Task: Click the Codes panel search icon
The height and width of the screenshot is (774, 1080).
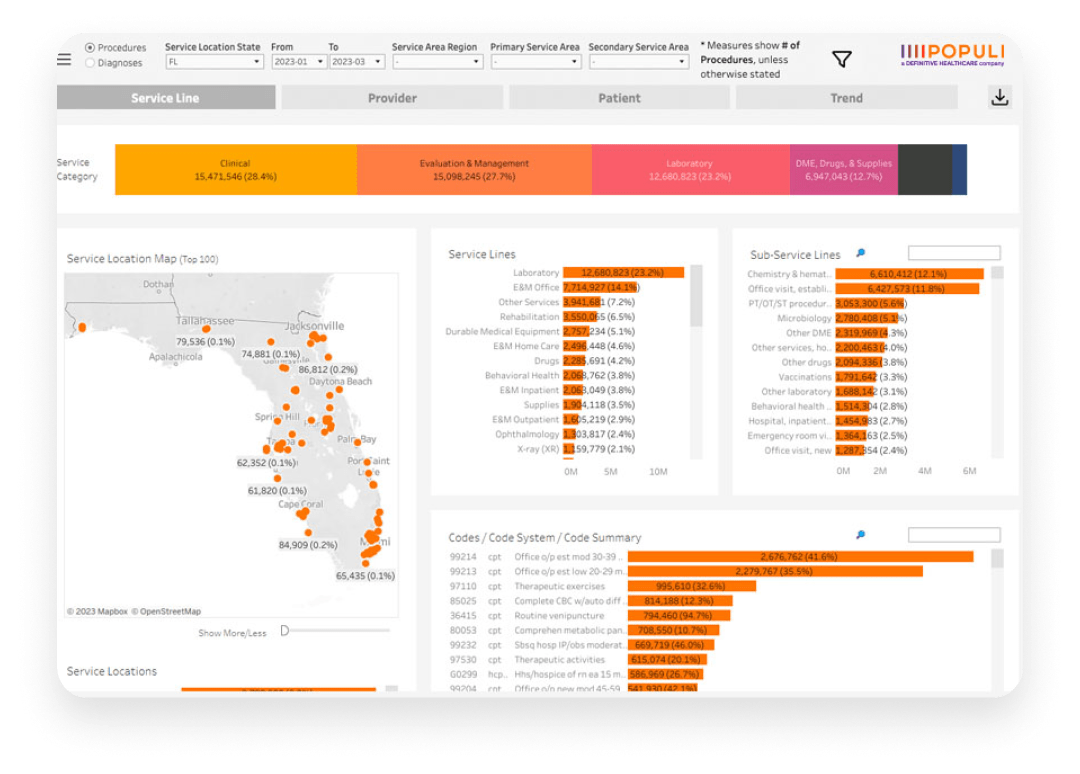Action: (x=860, y=536)
